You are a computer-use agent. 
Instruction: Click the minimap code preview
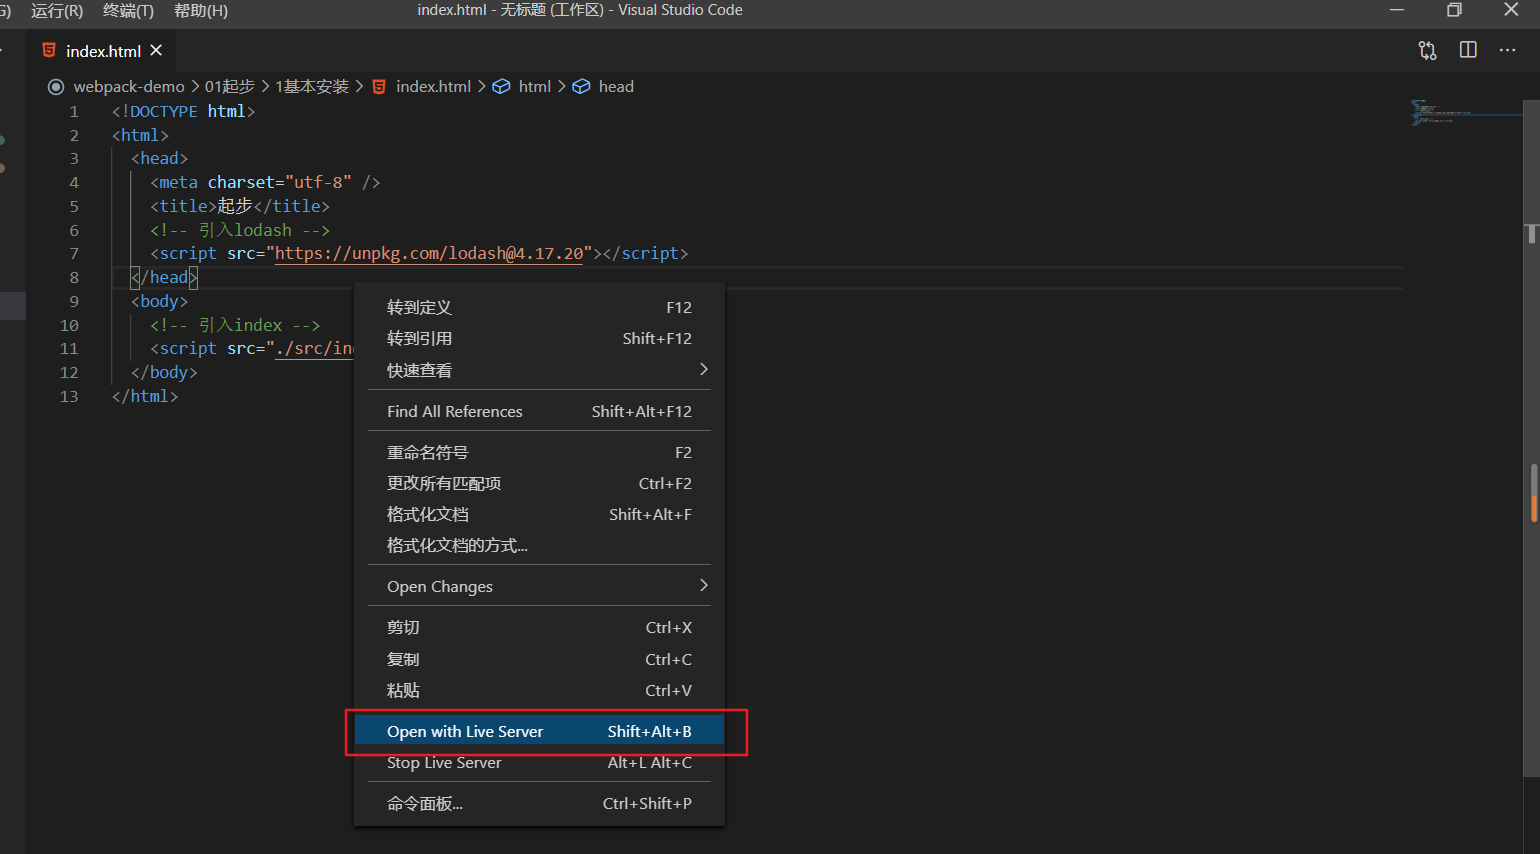1465,112
